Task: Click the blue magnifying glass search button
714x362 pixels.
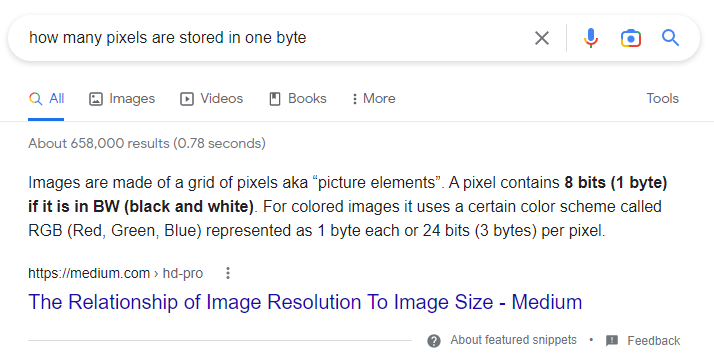Action: 670,38
